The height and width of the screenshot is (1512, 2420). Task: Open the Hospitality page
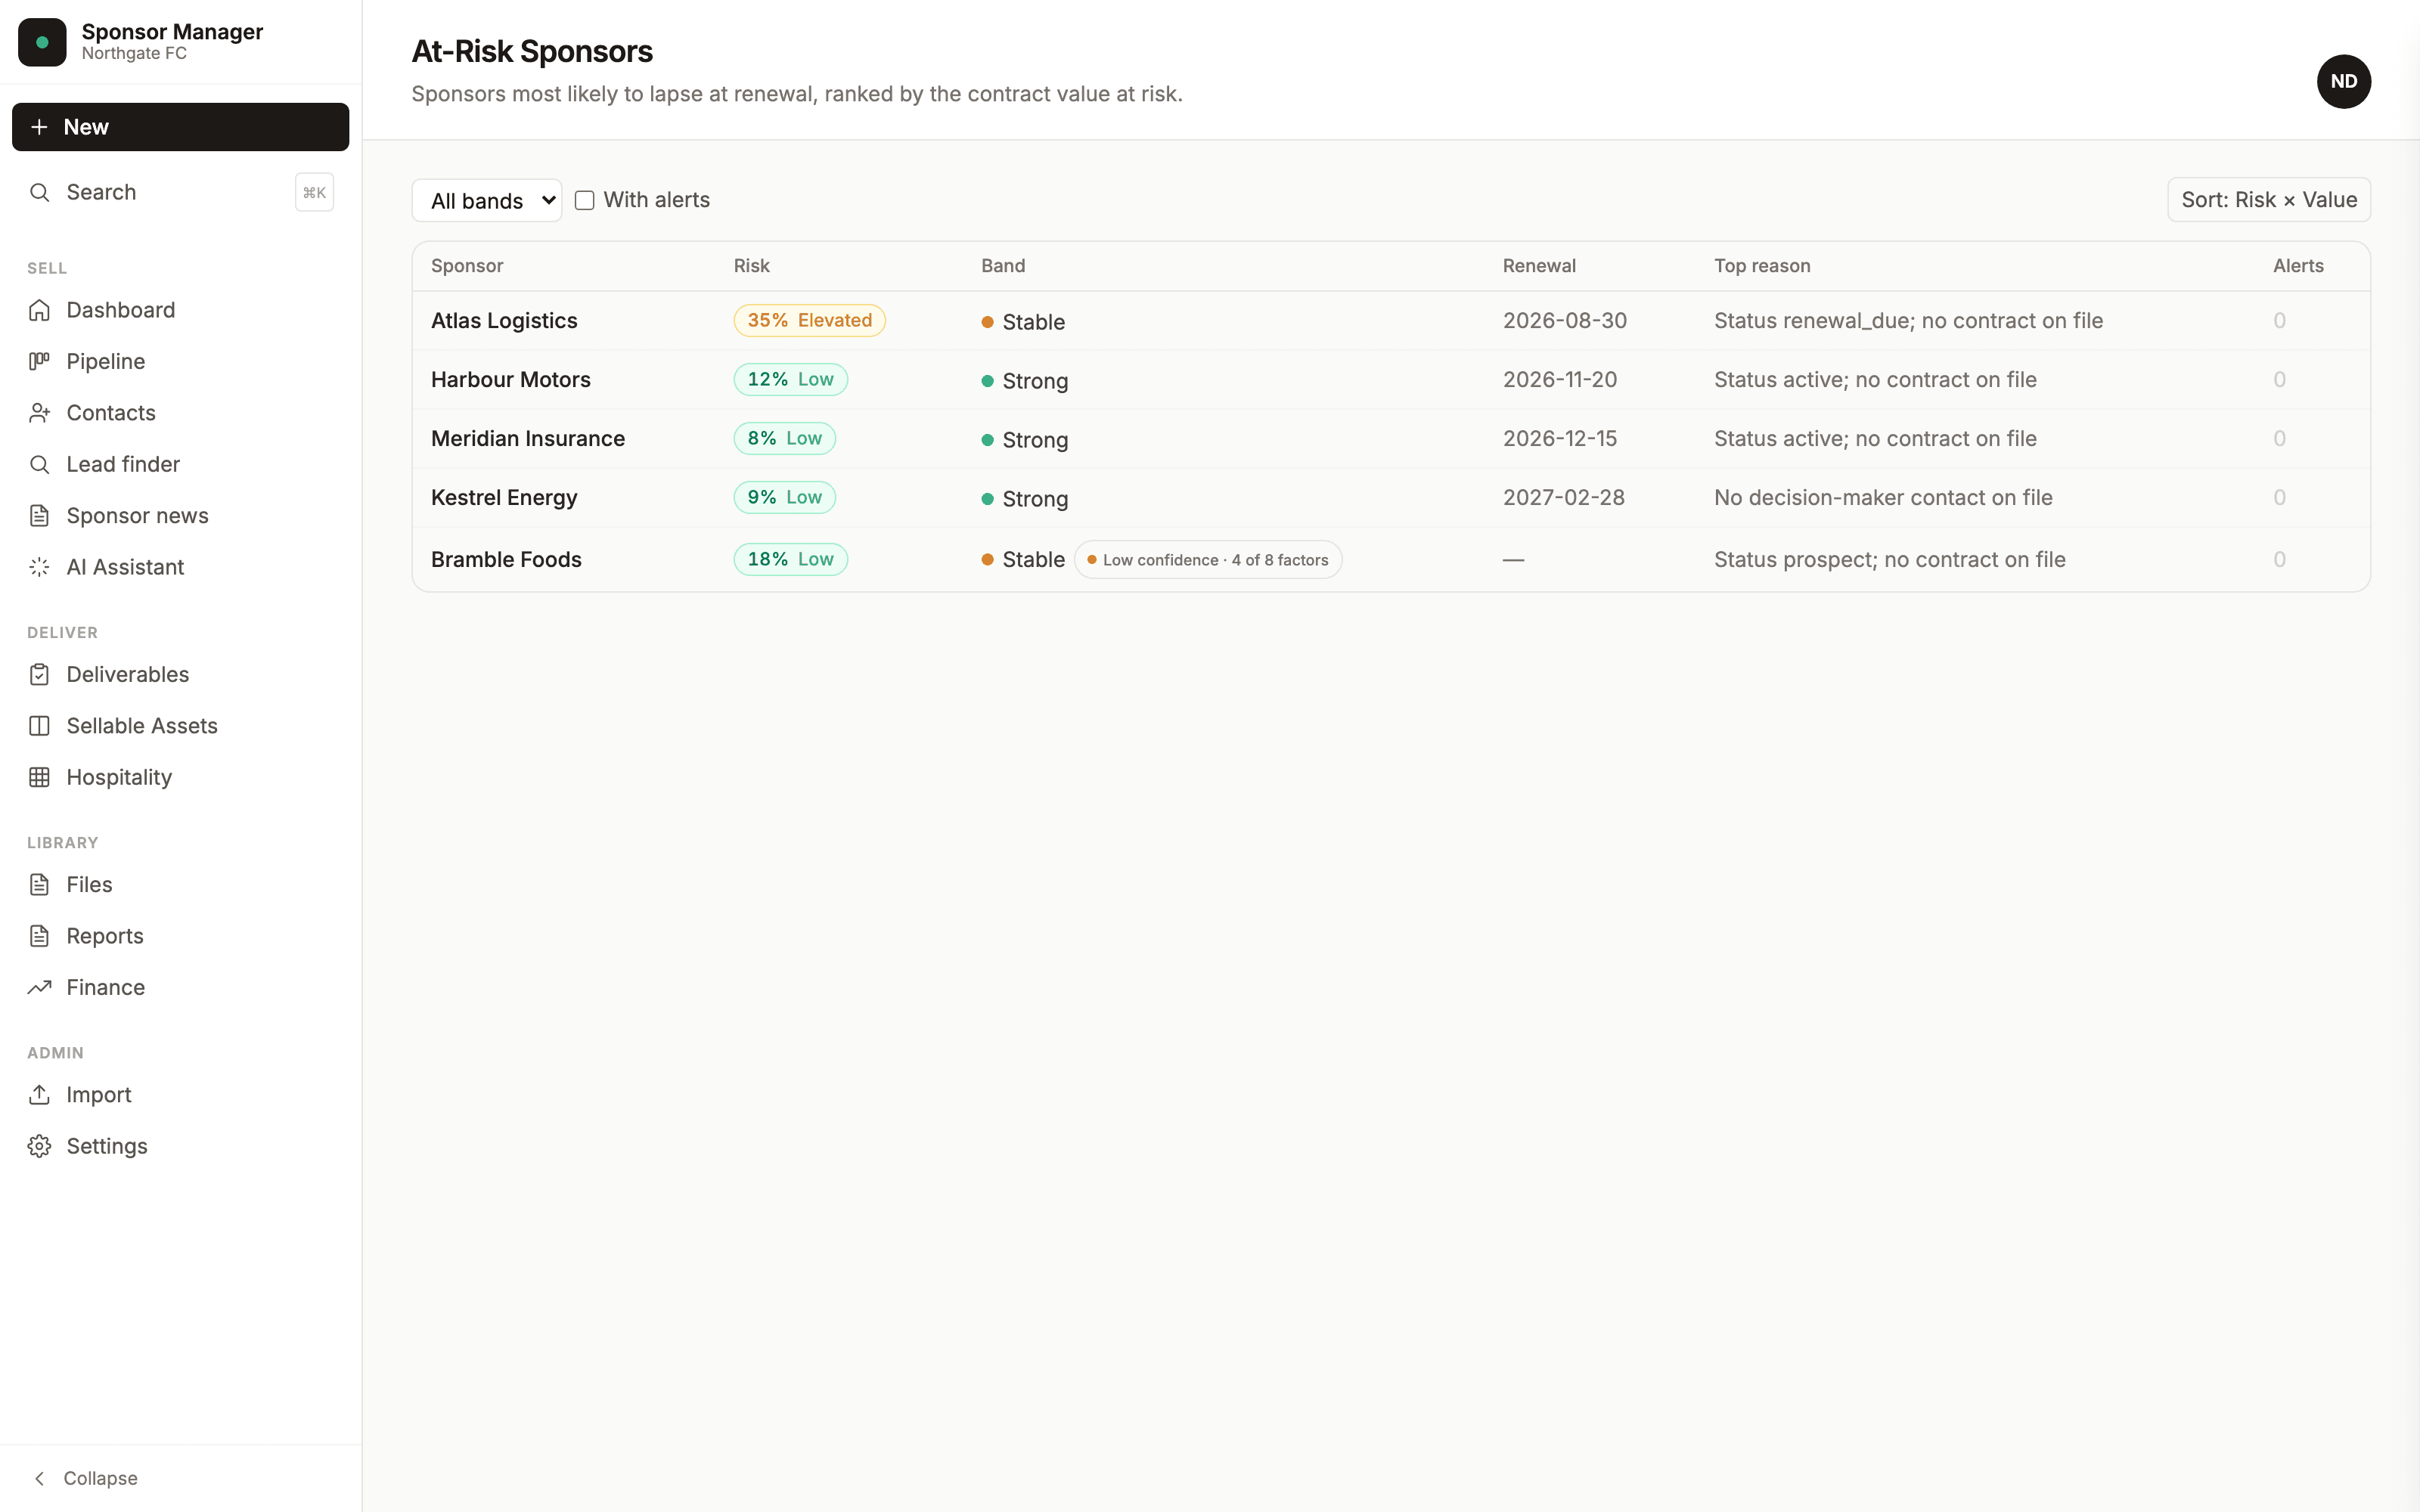coord(181,777)
